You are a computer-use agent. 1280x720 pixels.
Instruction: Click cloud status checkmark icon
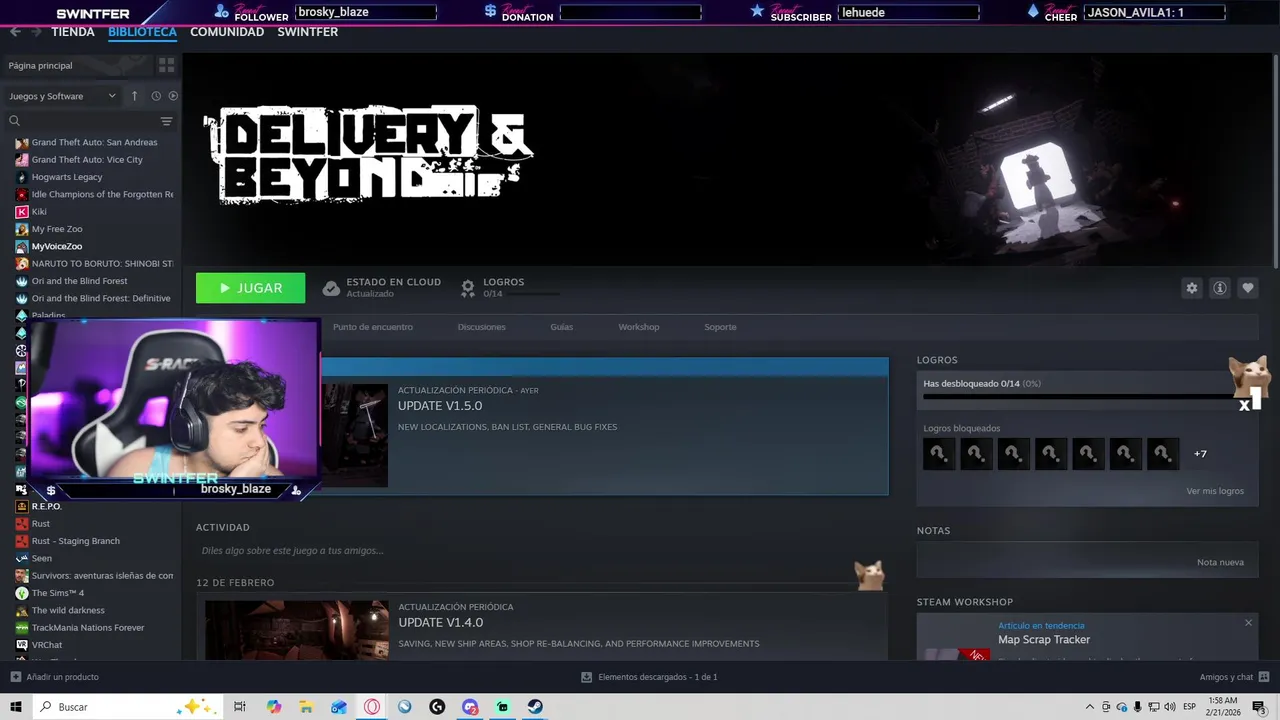(x=331, y=288)
